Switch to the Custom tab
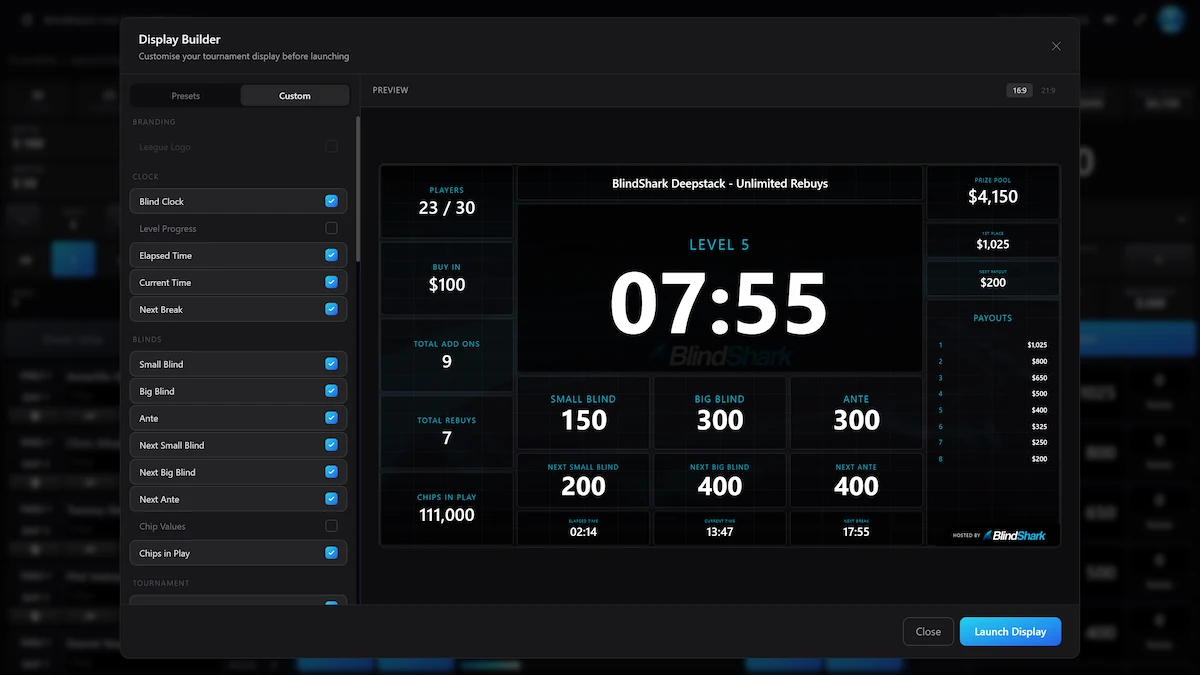 [295, 96]
